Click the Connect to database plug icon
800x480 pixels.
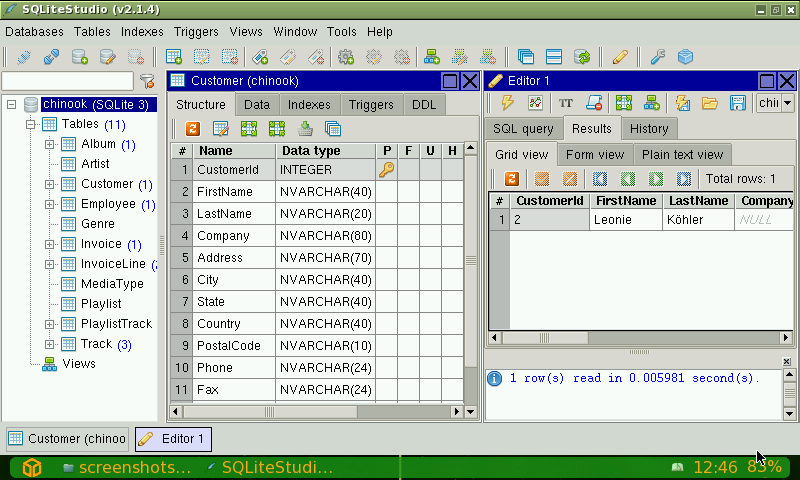[x=23, y=57]
